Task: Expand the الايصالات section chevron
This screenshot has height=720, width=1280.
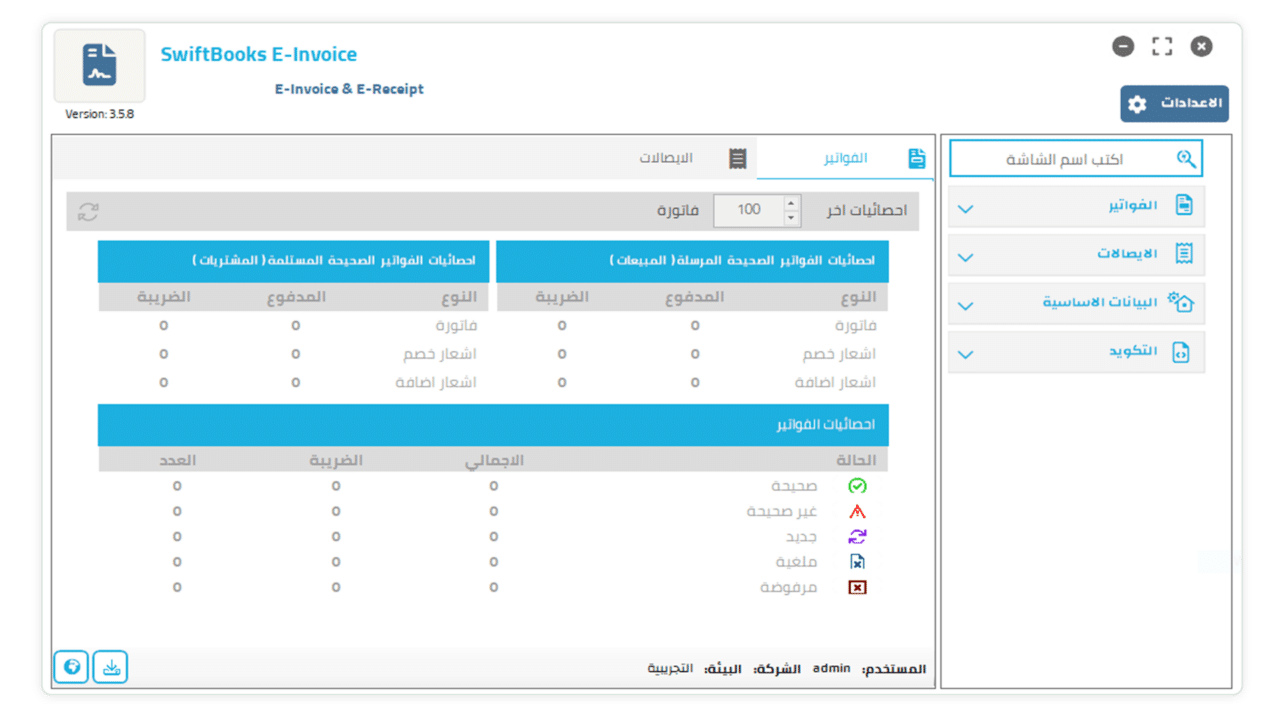Action: click(x=965, y=256)
